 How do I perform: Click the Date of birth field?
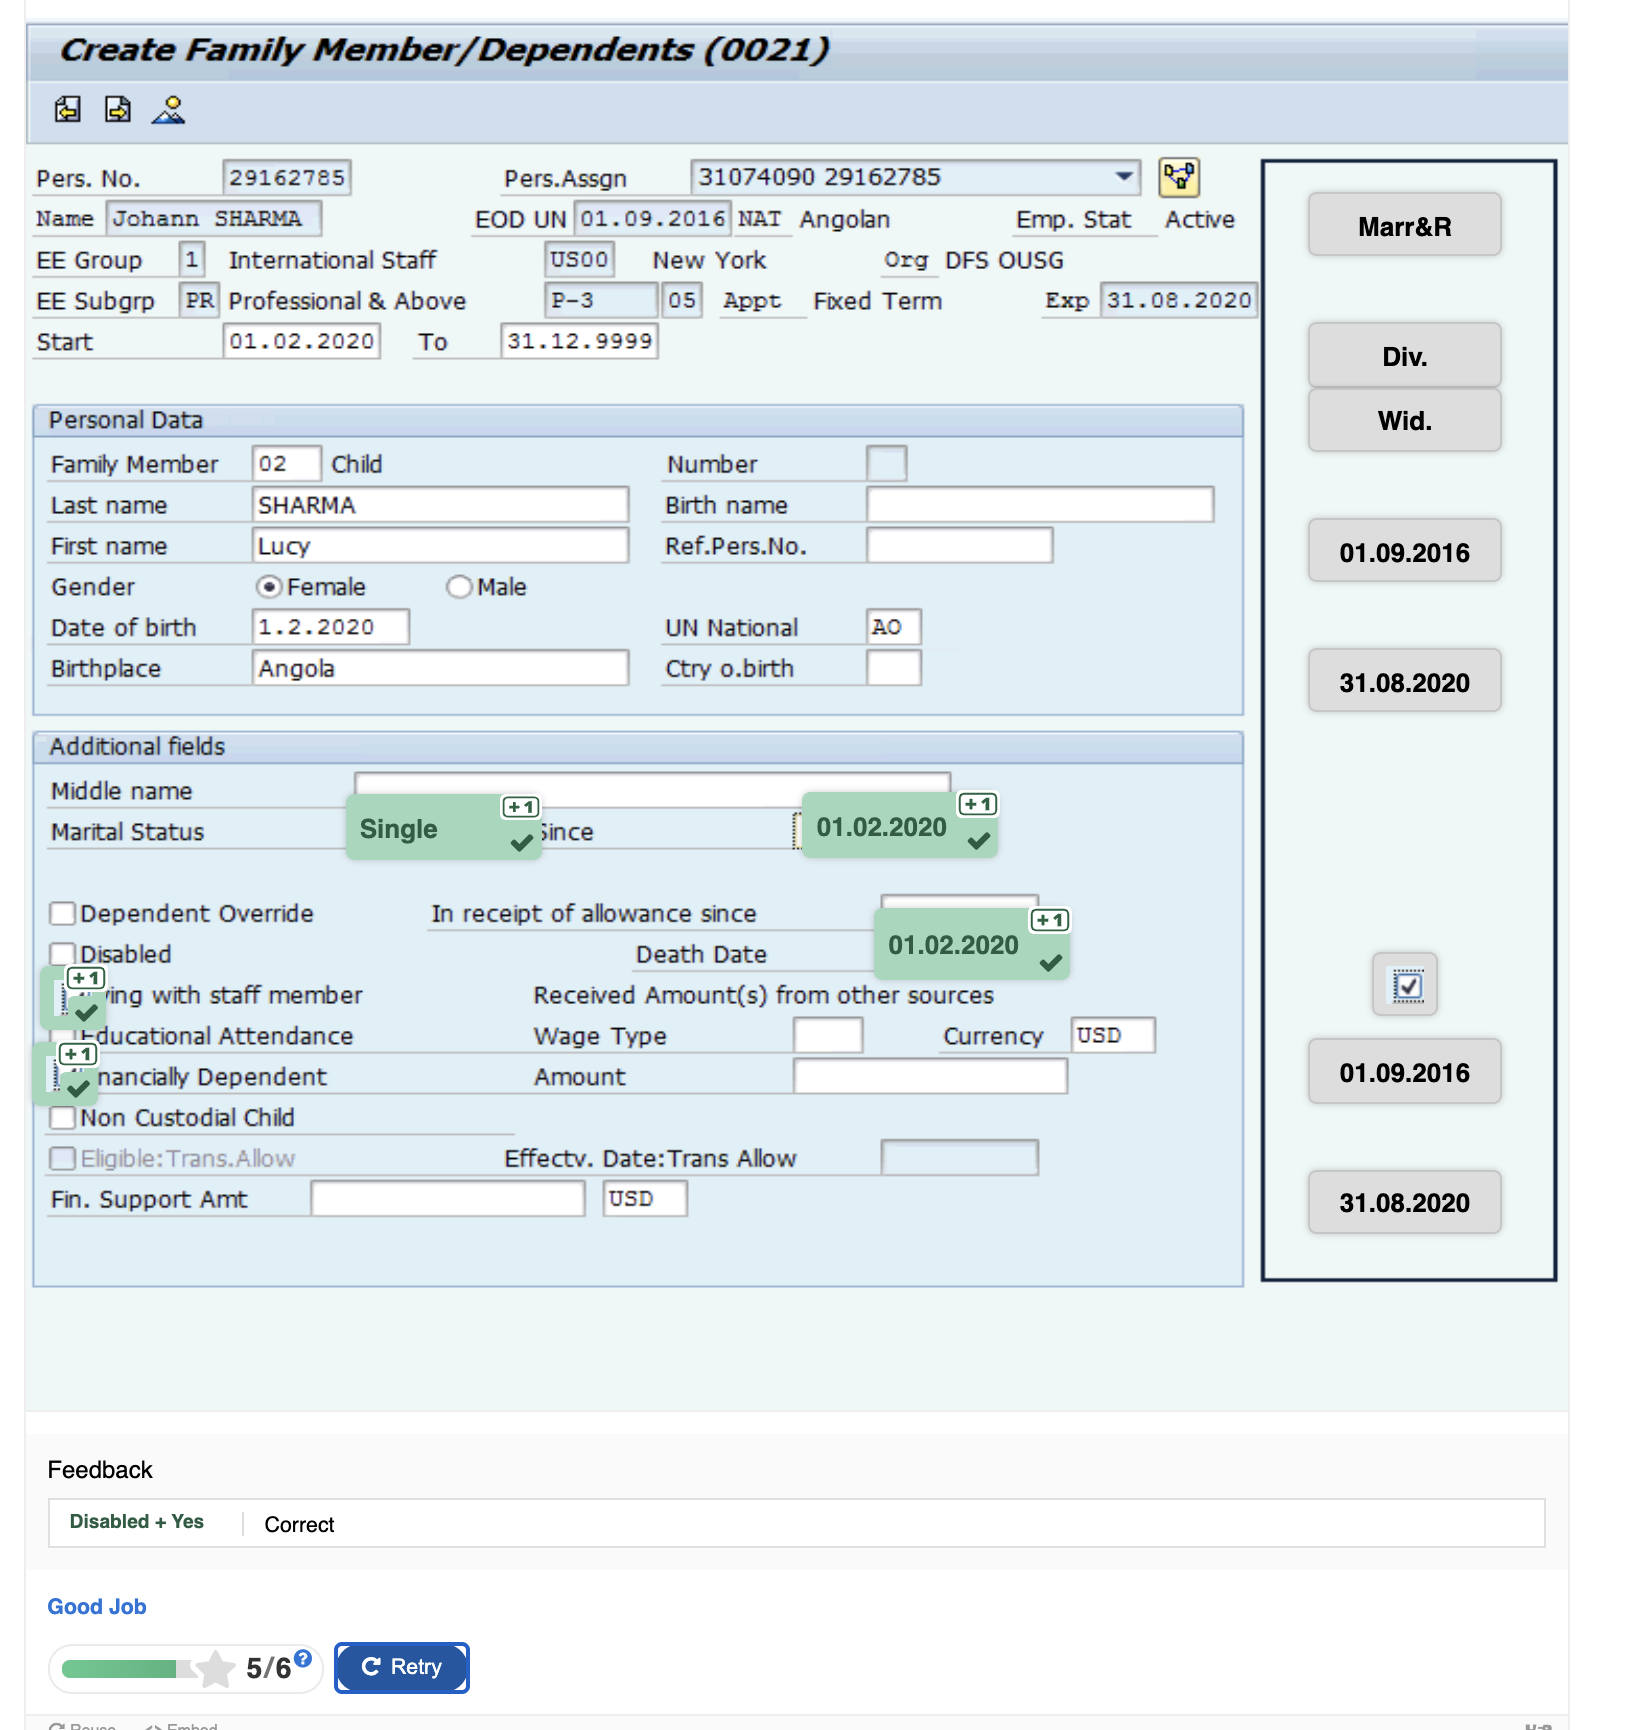coord(330,627)
